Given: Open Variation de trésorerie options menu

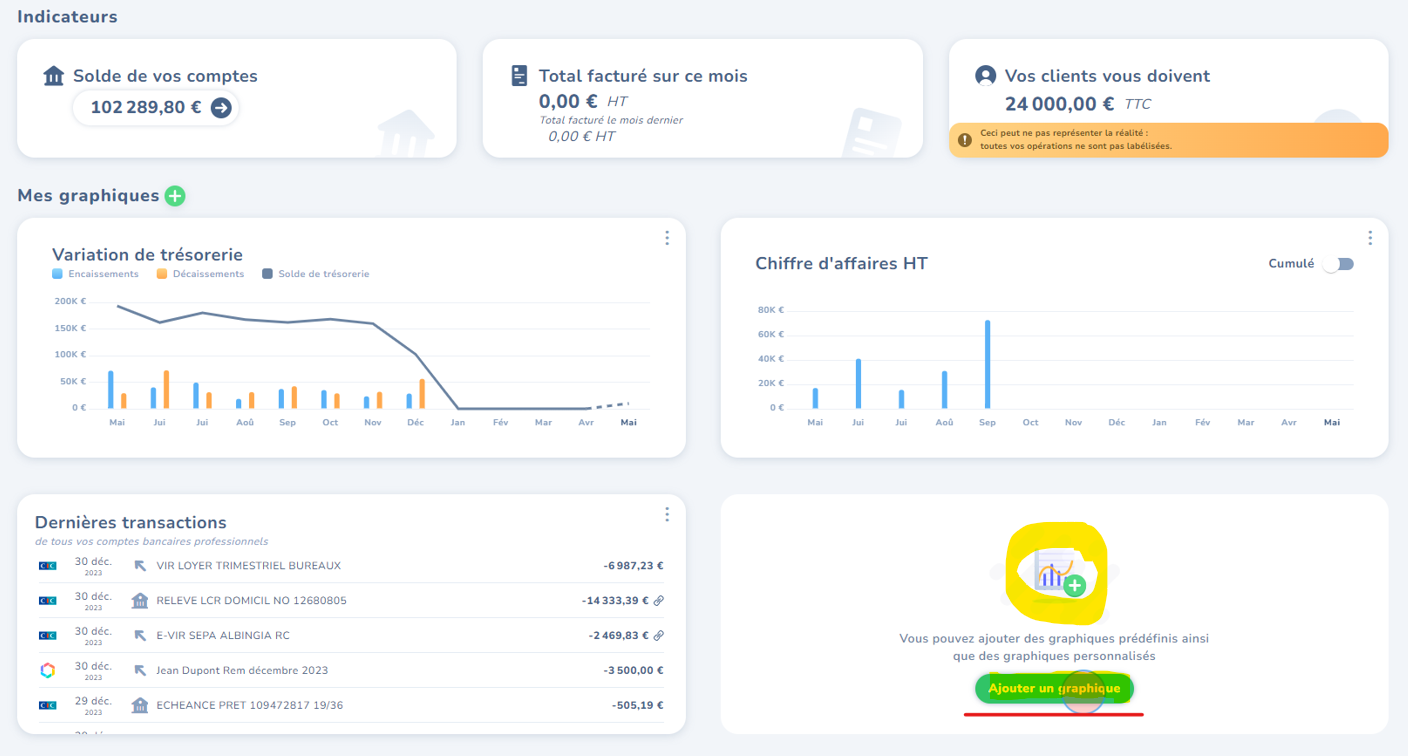Looking at the screenshot, I should pyautogui.click(x=667, y=238).
